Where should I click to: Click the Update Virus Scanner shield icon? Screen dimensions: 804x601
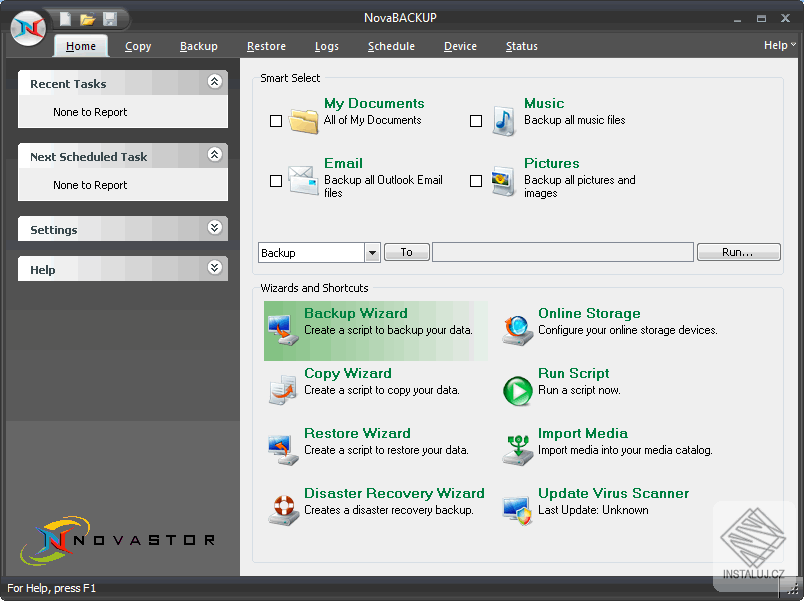[x=517, y=510]
